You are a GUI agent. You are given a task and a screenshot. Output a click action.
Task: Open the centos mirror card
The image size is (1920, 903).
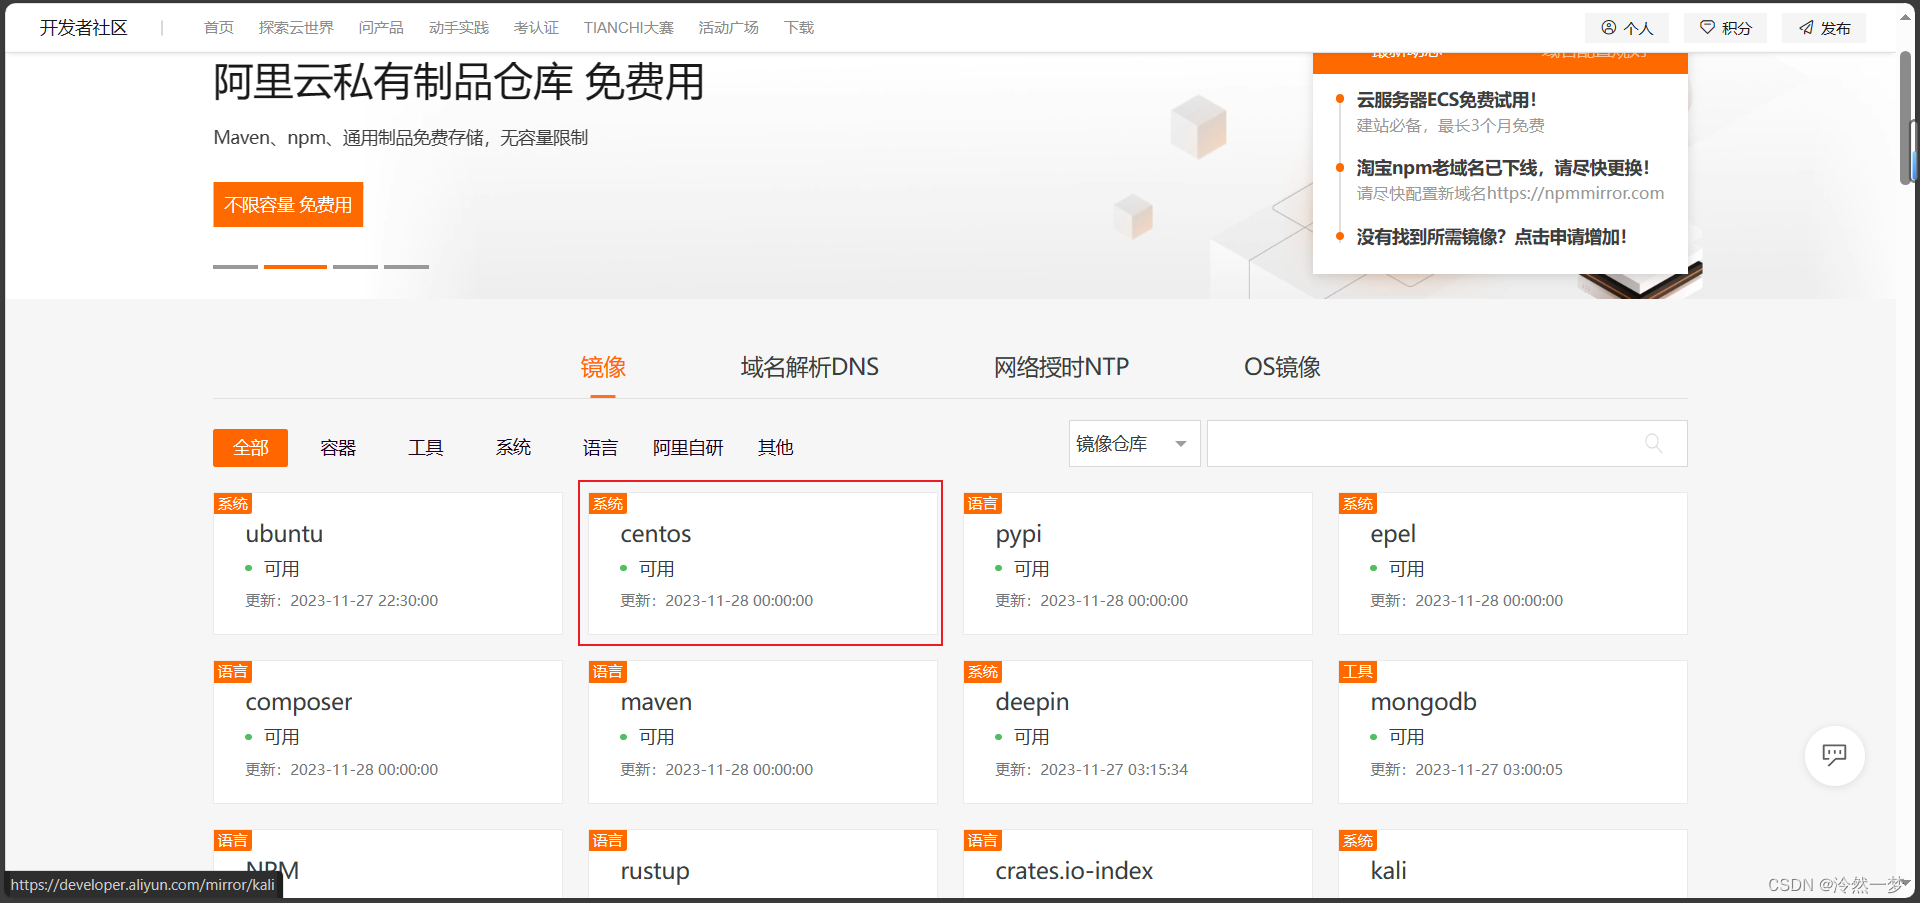(763, 563)
